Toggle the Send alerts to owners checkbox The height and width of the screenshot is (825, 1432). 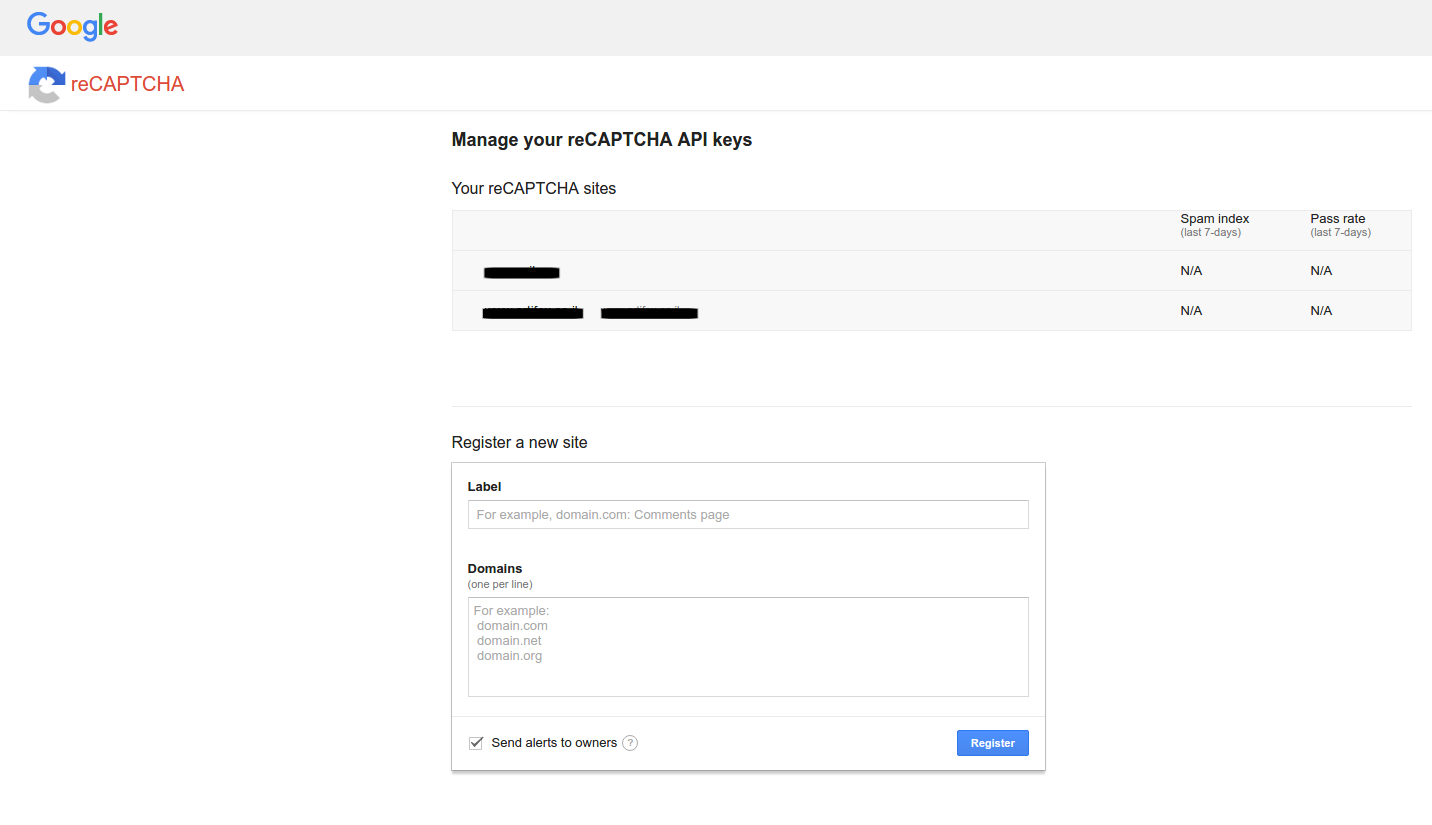(x=476, y=743)
